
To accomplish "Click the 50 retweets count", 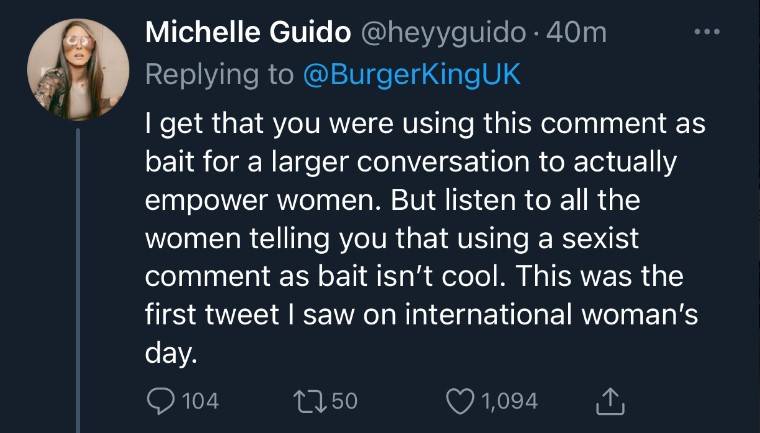I will pyautogui.click(x=344, y=401).
